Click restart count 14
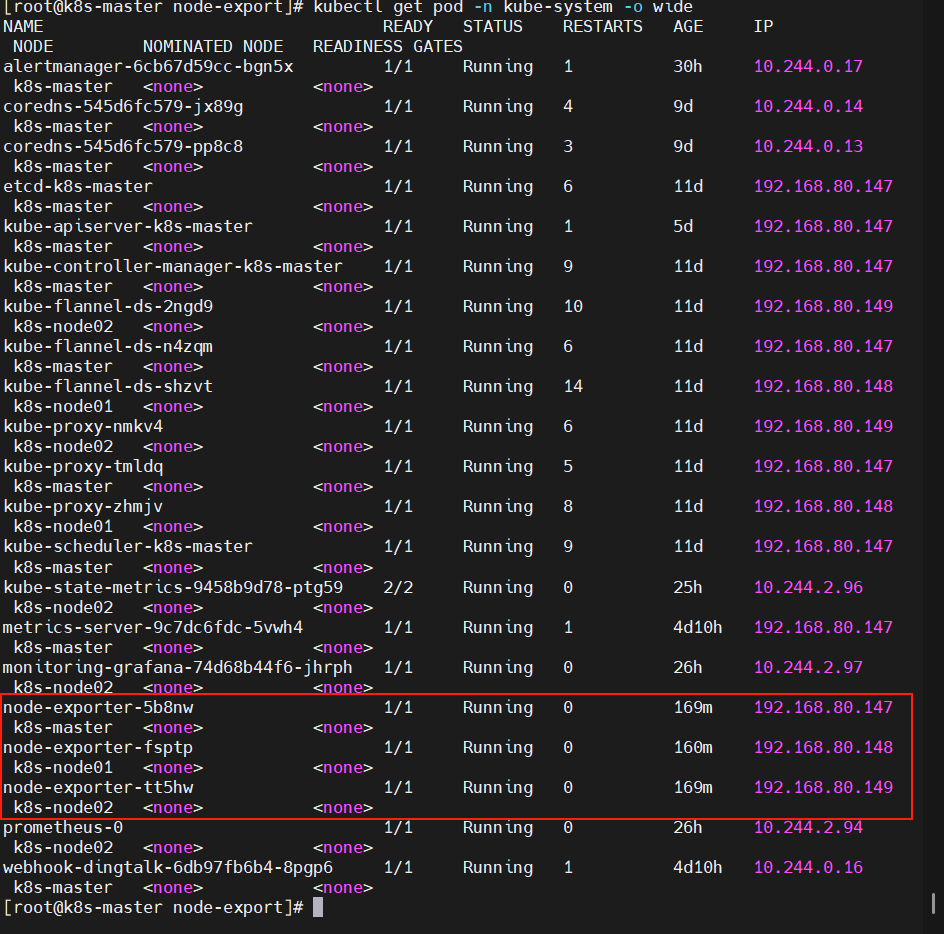This screenshot has height=934, width=944. 573,386
